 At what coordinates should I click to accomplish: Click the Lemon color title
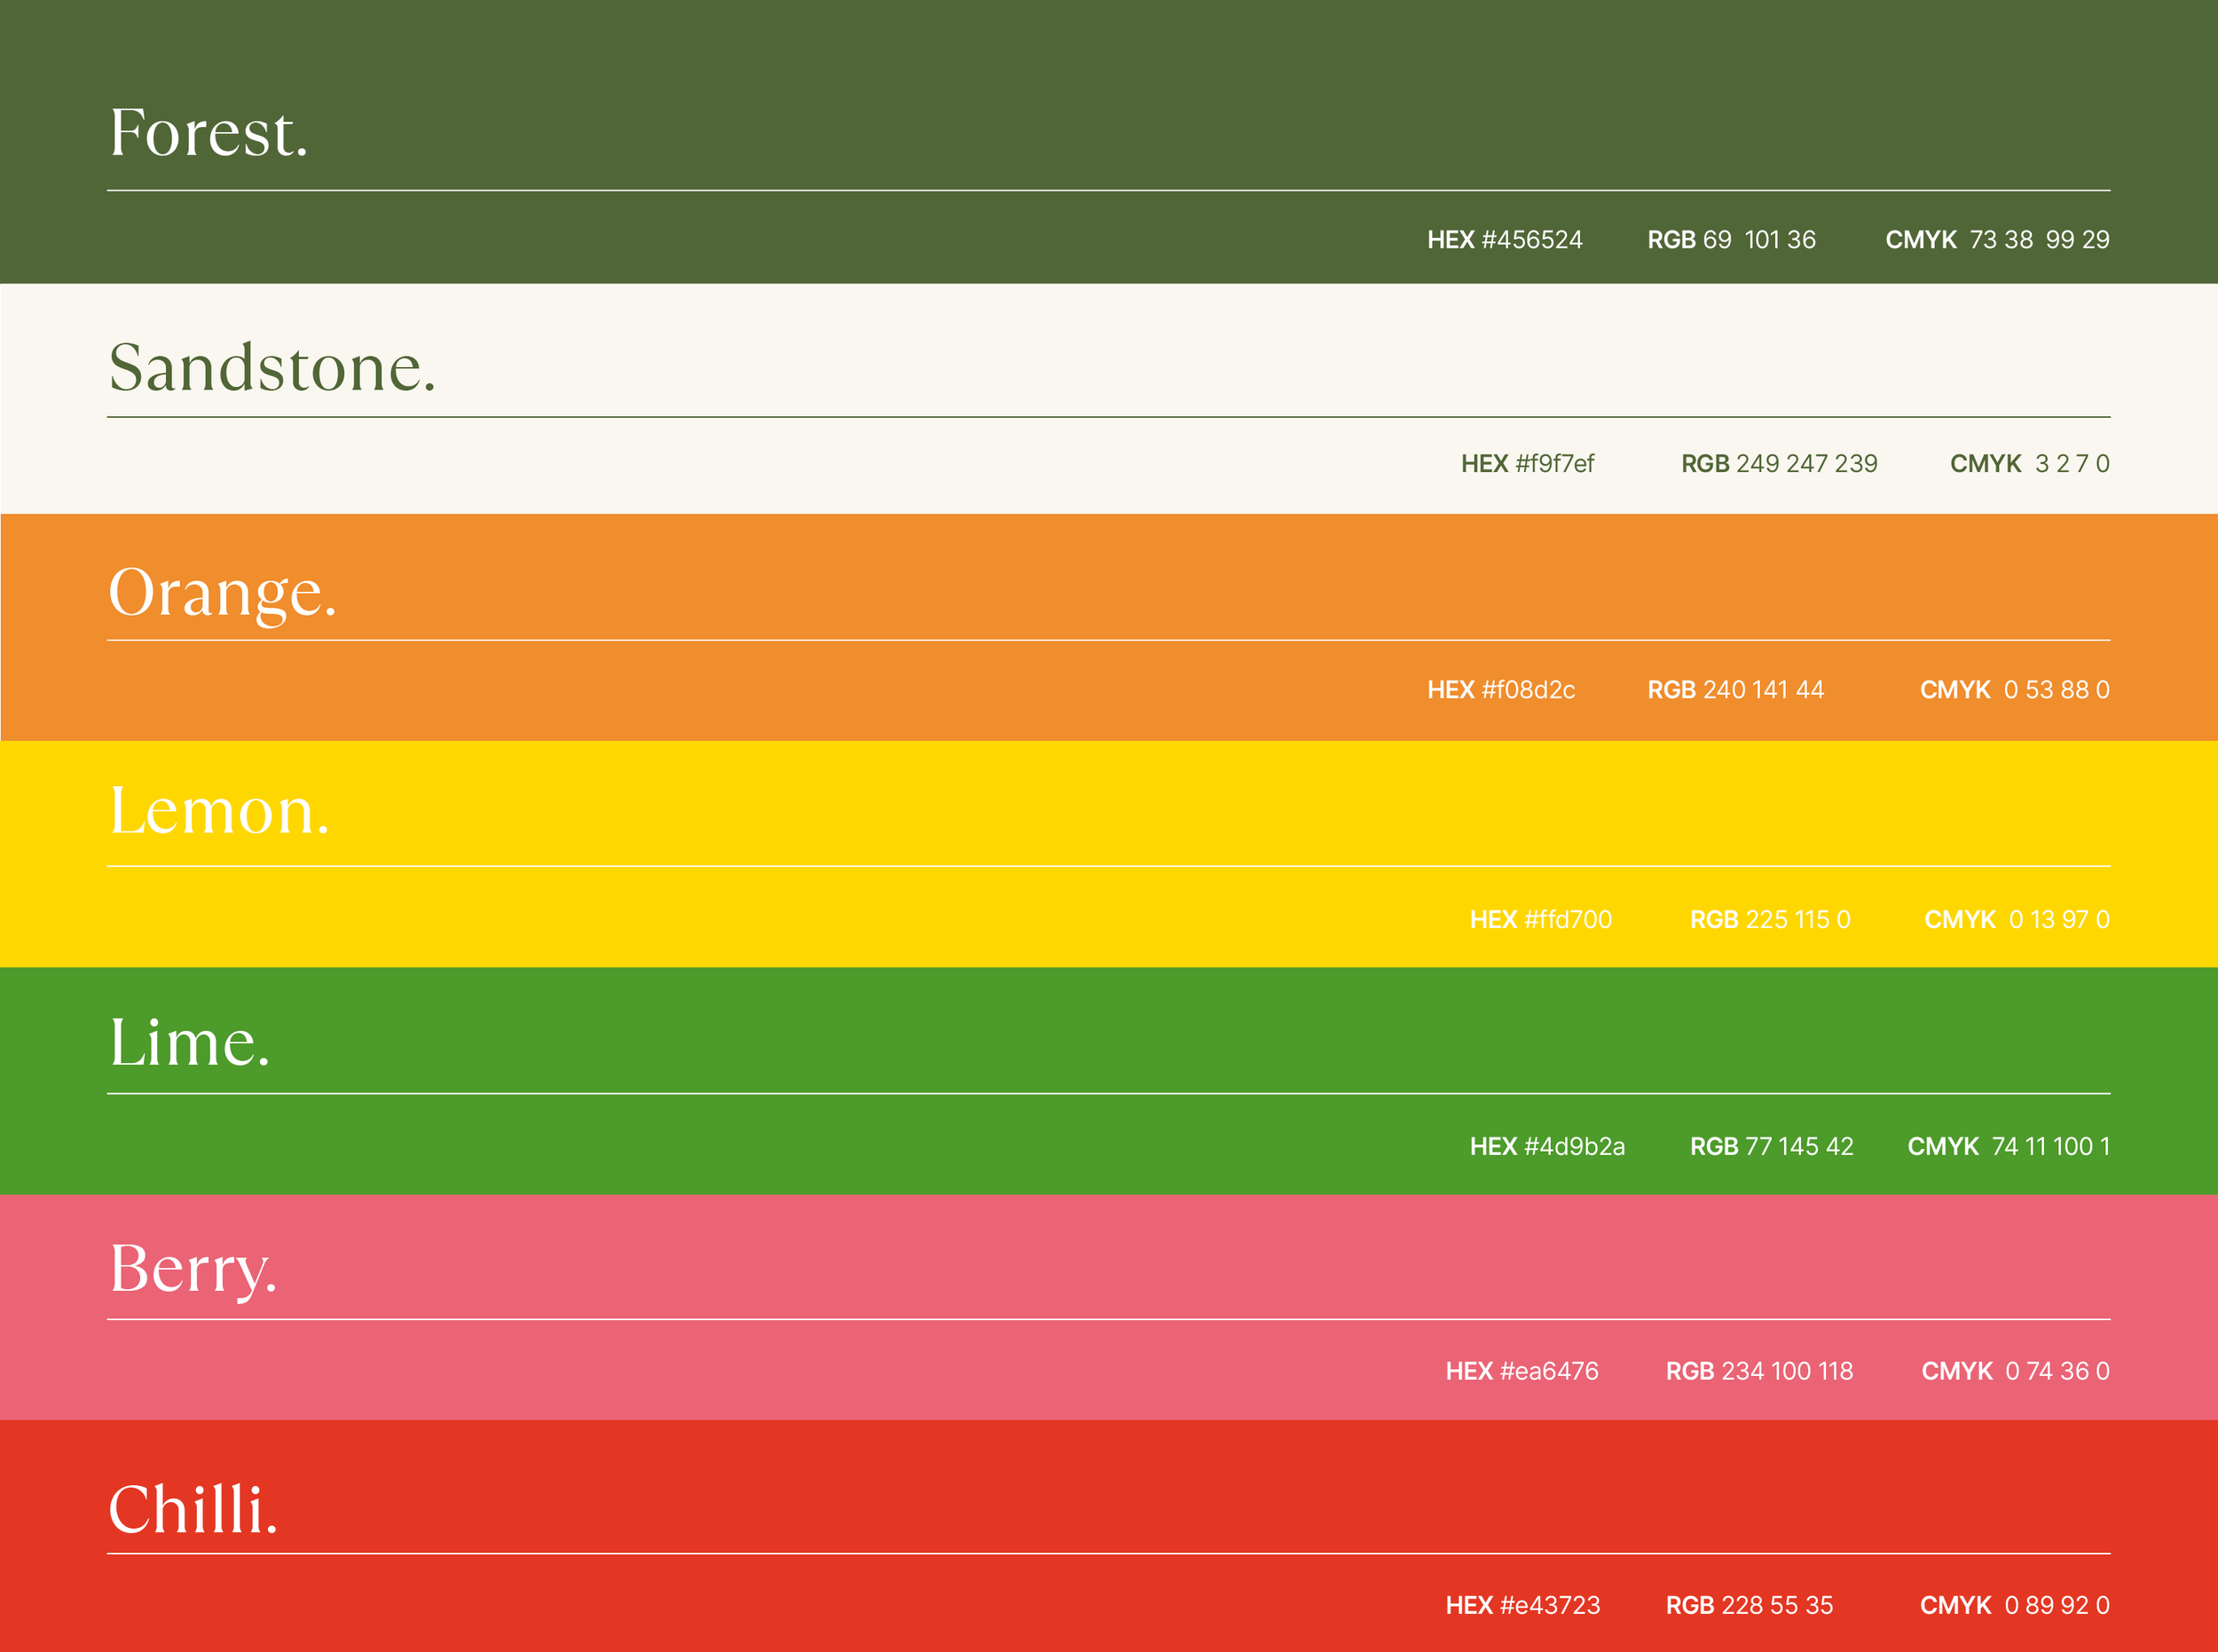coord(219,811)
